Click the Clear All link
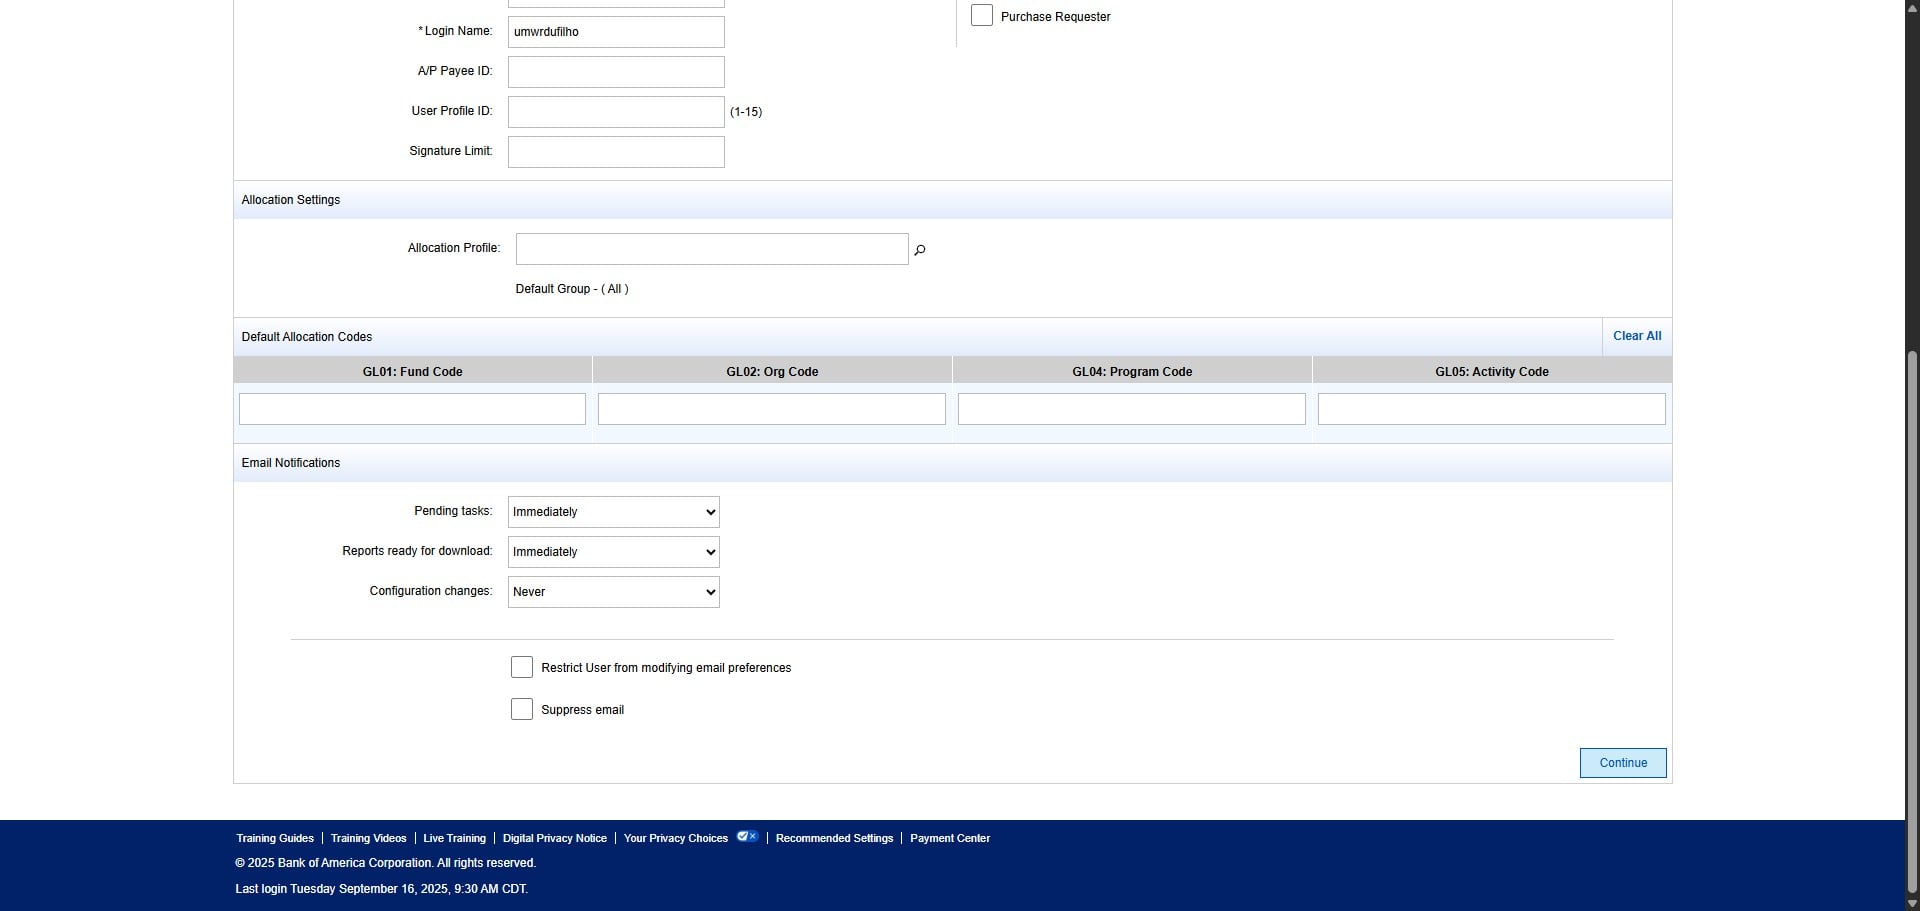The height and width of the screenshot is (911, 1920). pyautogui.click(x=1636, y=336)
